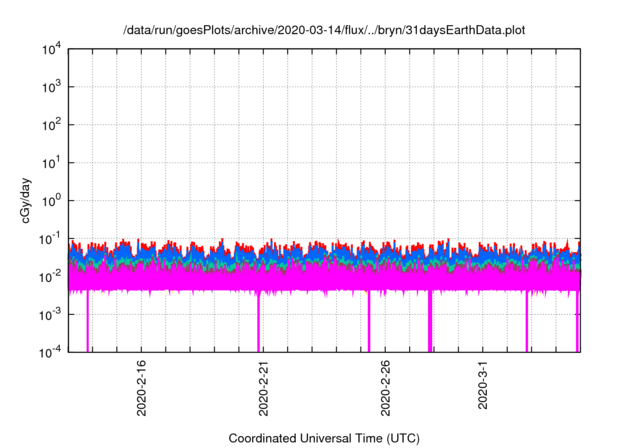Click the 10^-2 y-axis tick label
640x448 pixels.
(47, 276)
